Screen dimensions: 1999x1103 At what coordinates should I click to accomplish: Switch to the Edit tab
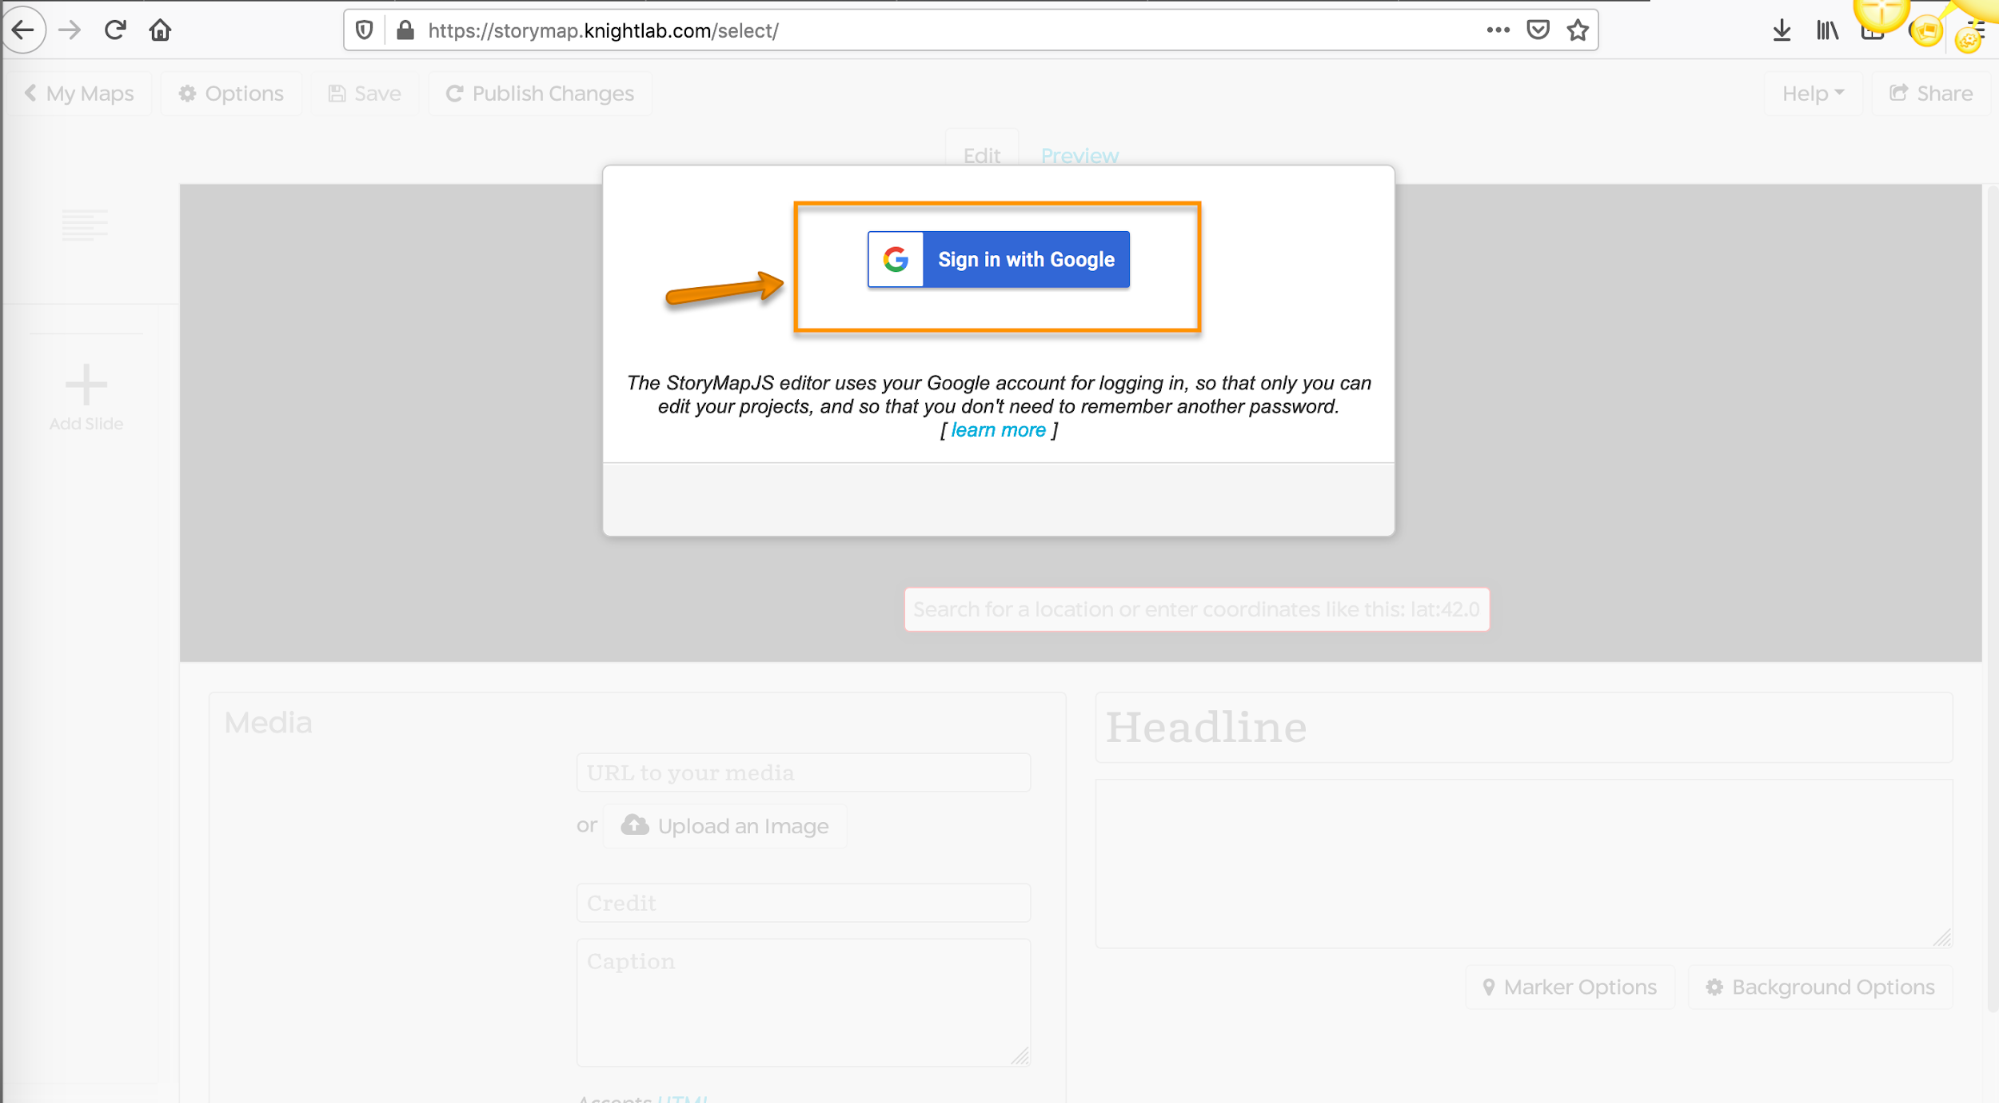[981, 155]
